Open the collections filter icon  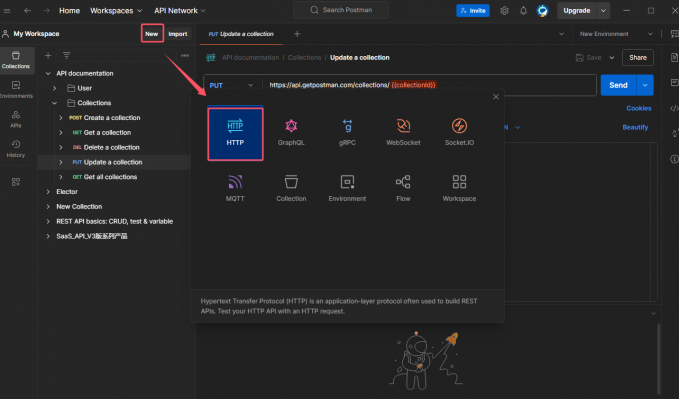tap(66, 55)
